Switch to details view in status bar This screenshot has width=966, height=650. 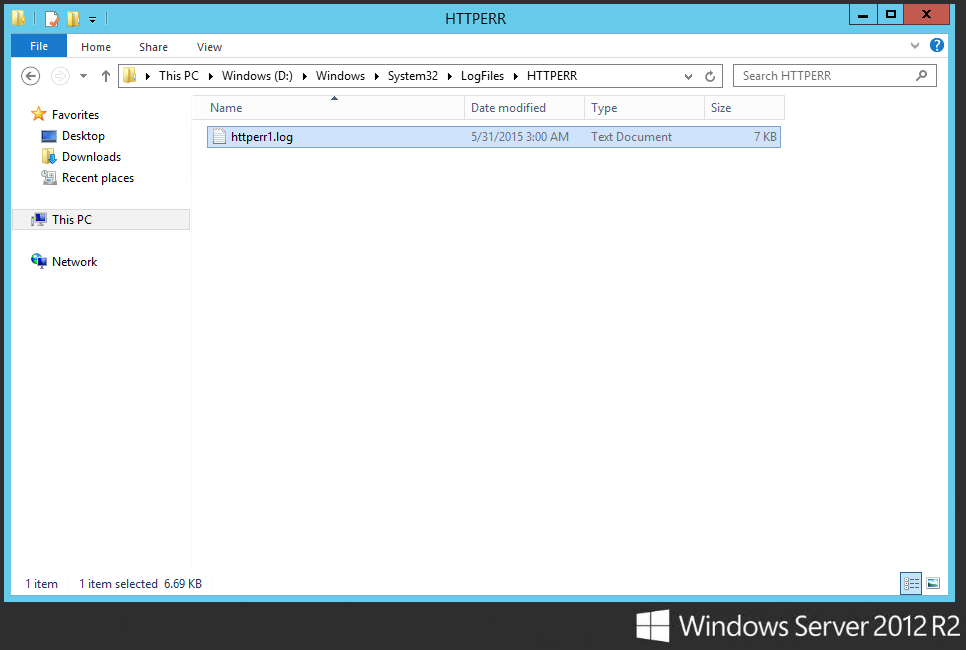tap(911, 583)
